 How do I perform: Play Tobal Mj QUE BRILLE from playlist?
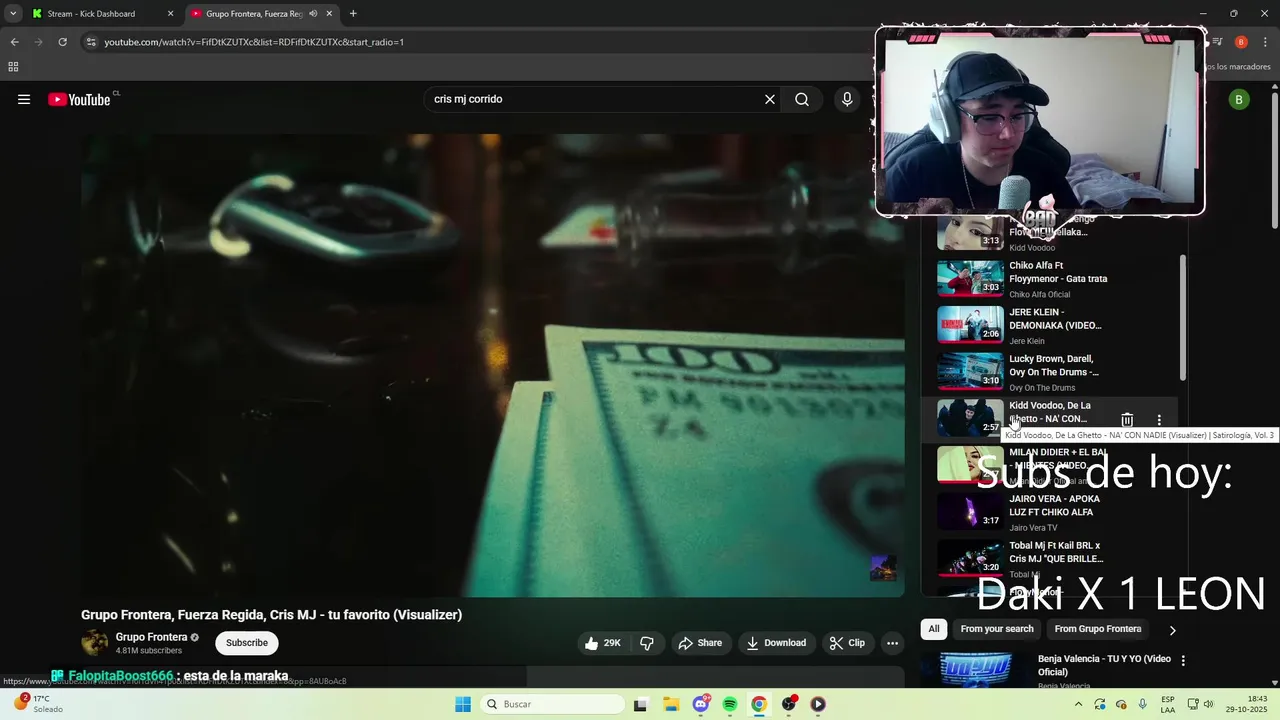pyautogui.click(x=1050, y=559)
